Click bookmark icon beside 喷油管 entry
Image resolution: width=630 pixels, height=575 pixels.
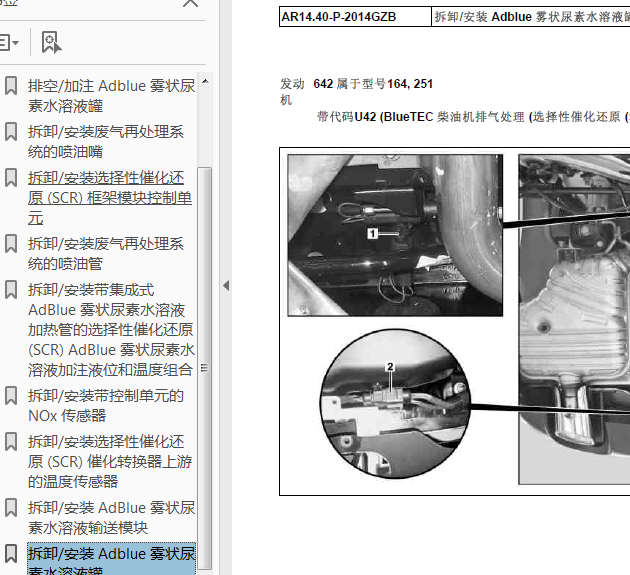[x=11, y=244]
